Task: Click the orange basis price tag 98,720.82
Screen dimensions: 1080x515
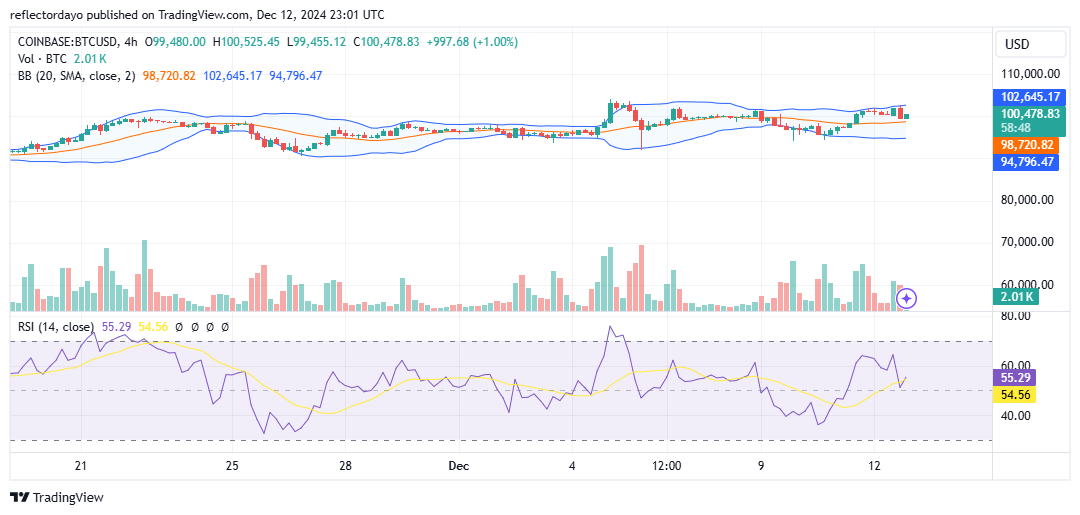Action: pyautogui.click(x=1024, y=145)
